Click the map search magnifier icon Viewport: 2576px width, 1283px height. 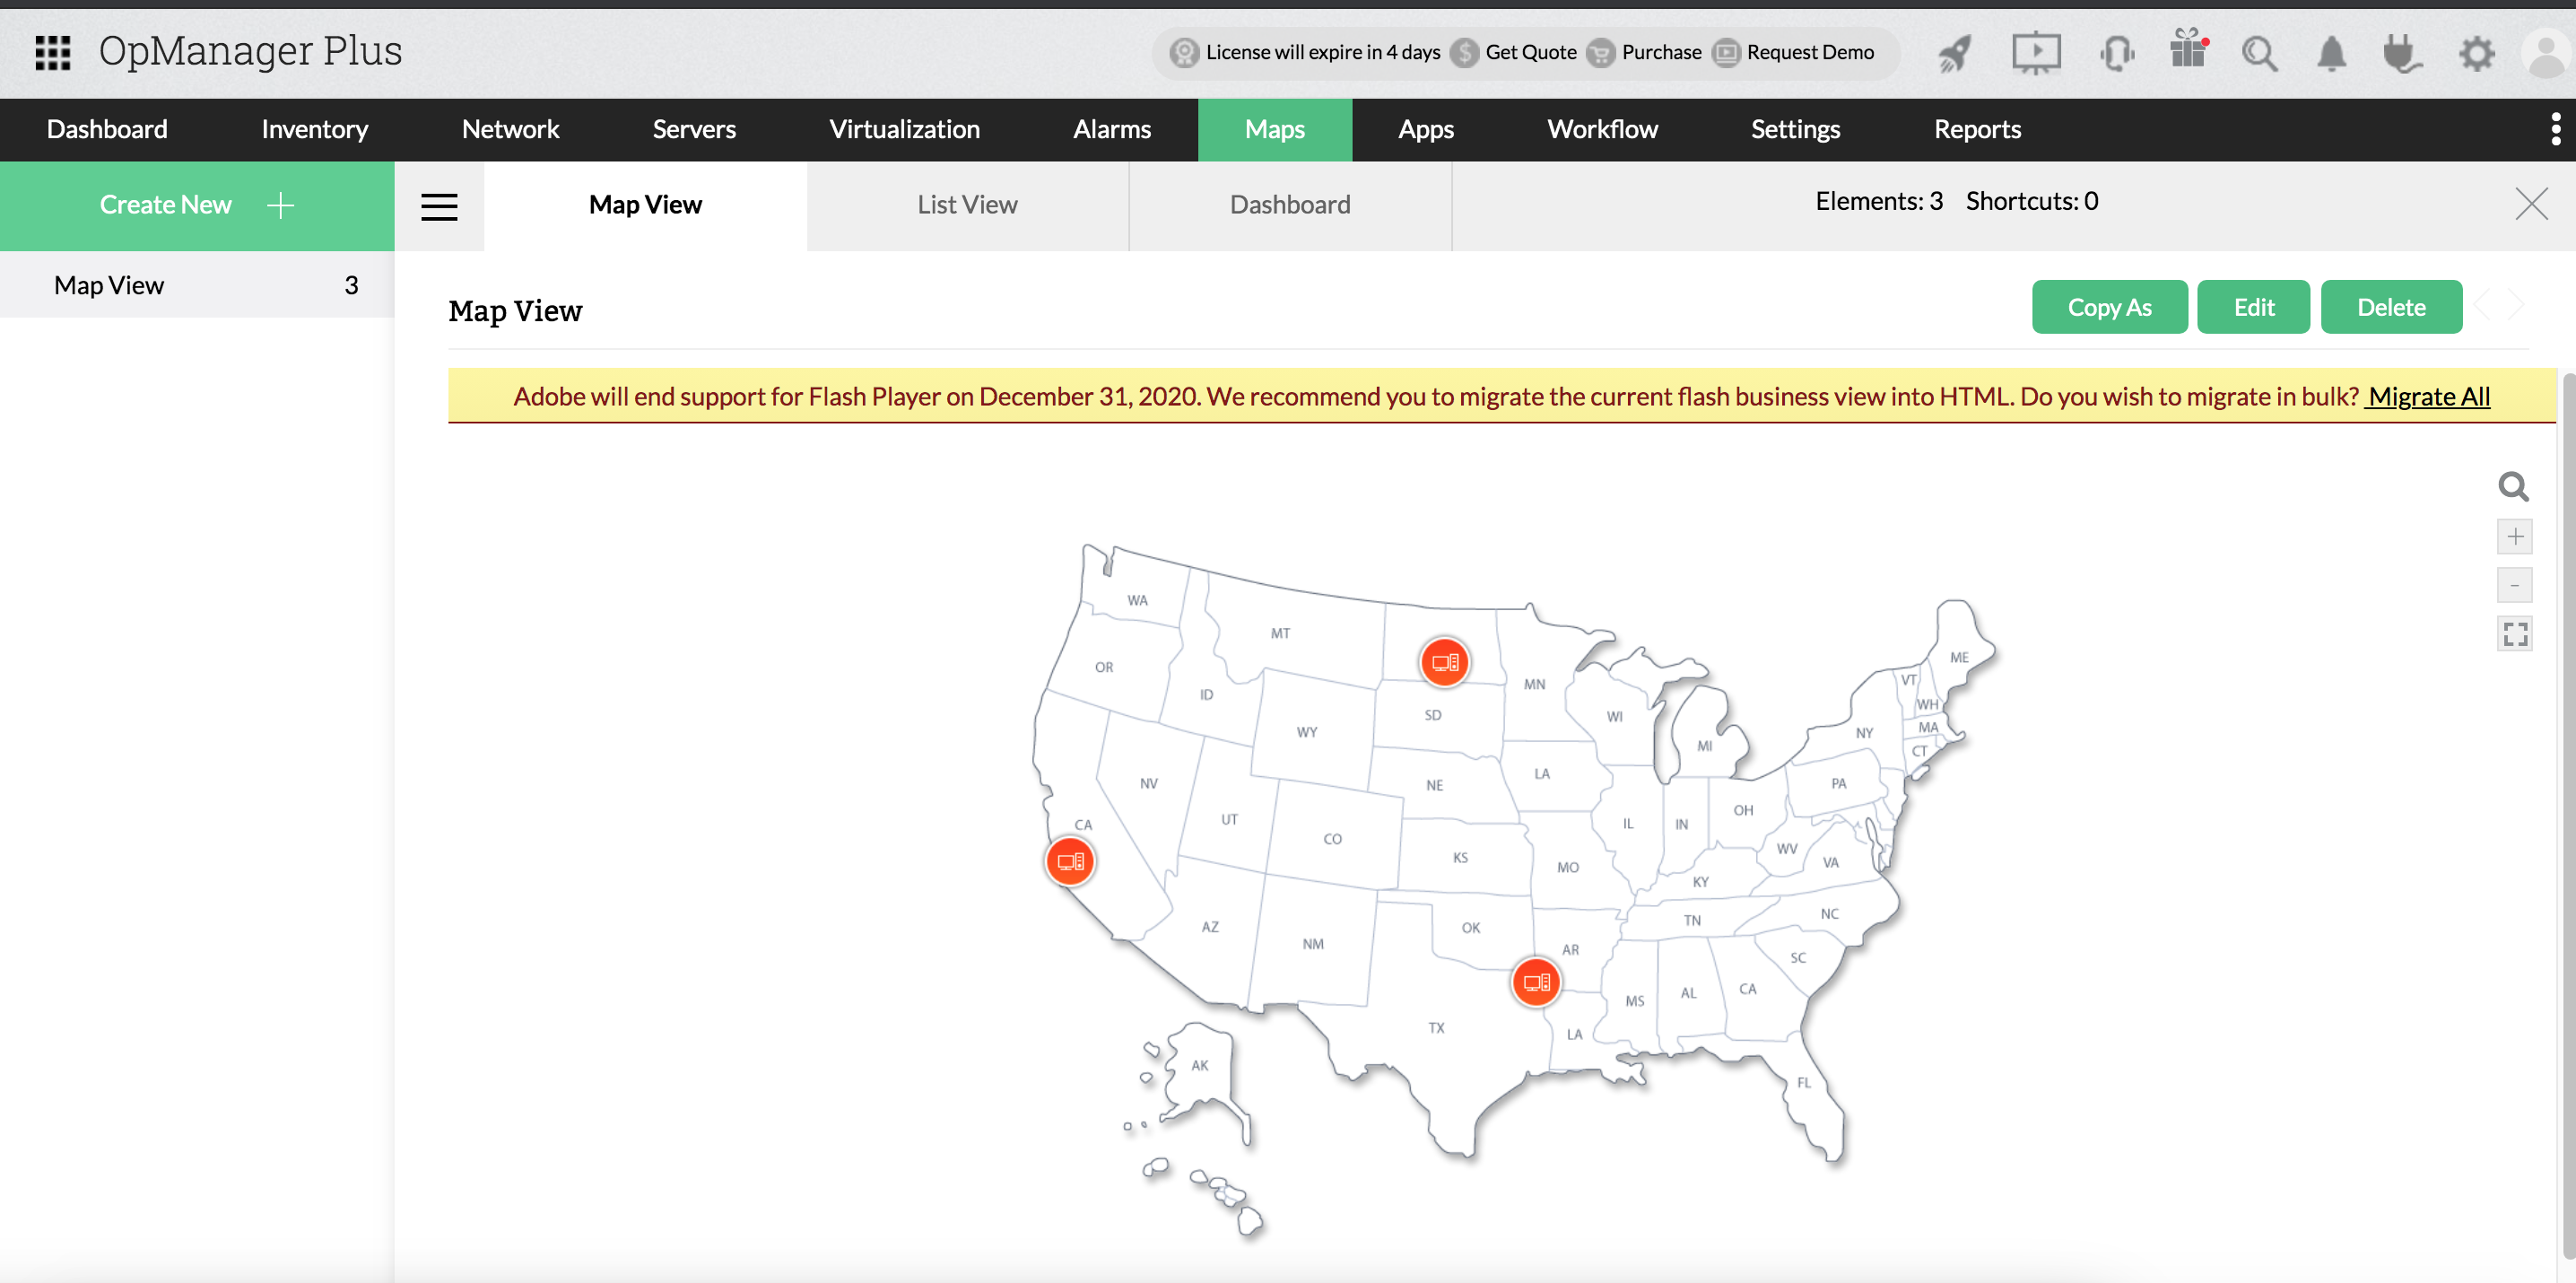pos(2513,487)
